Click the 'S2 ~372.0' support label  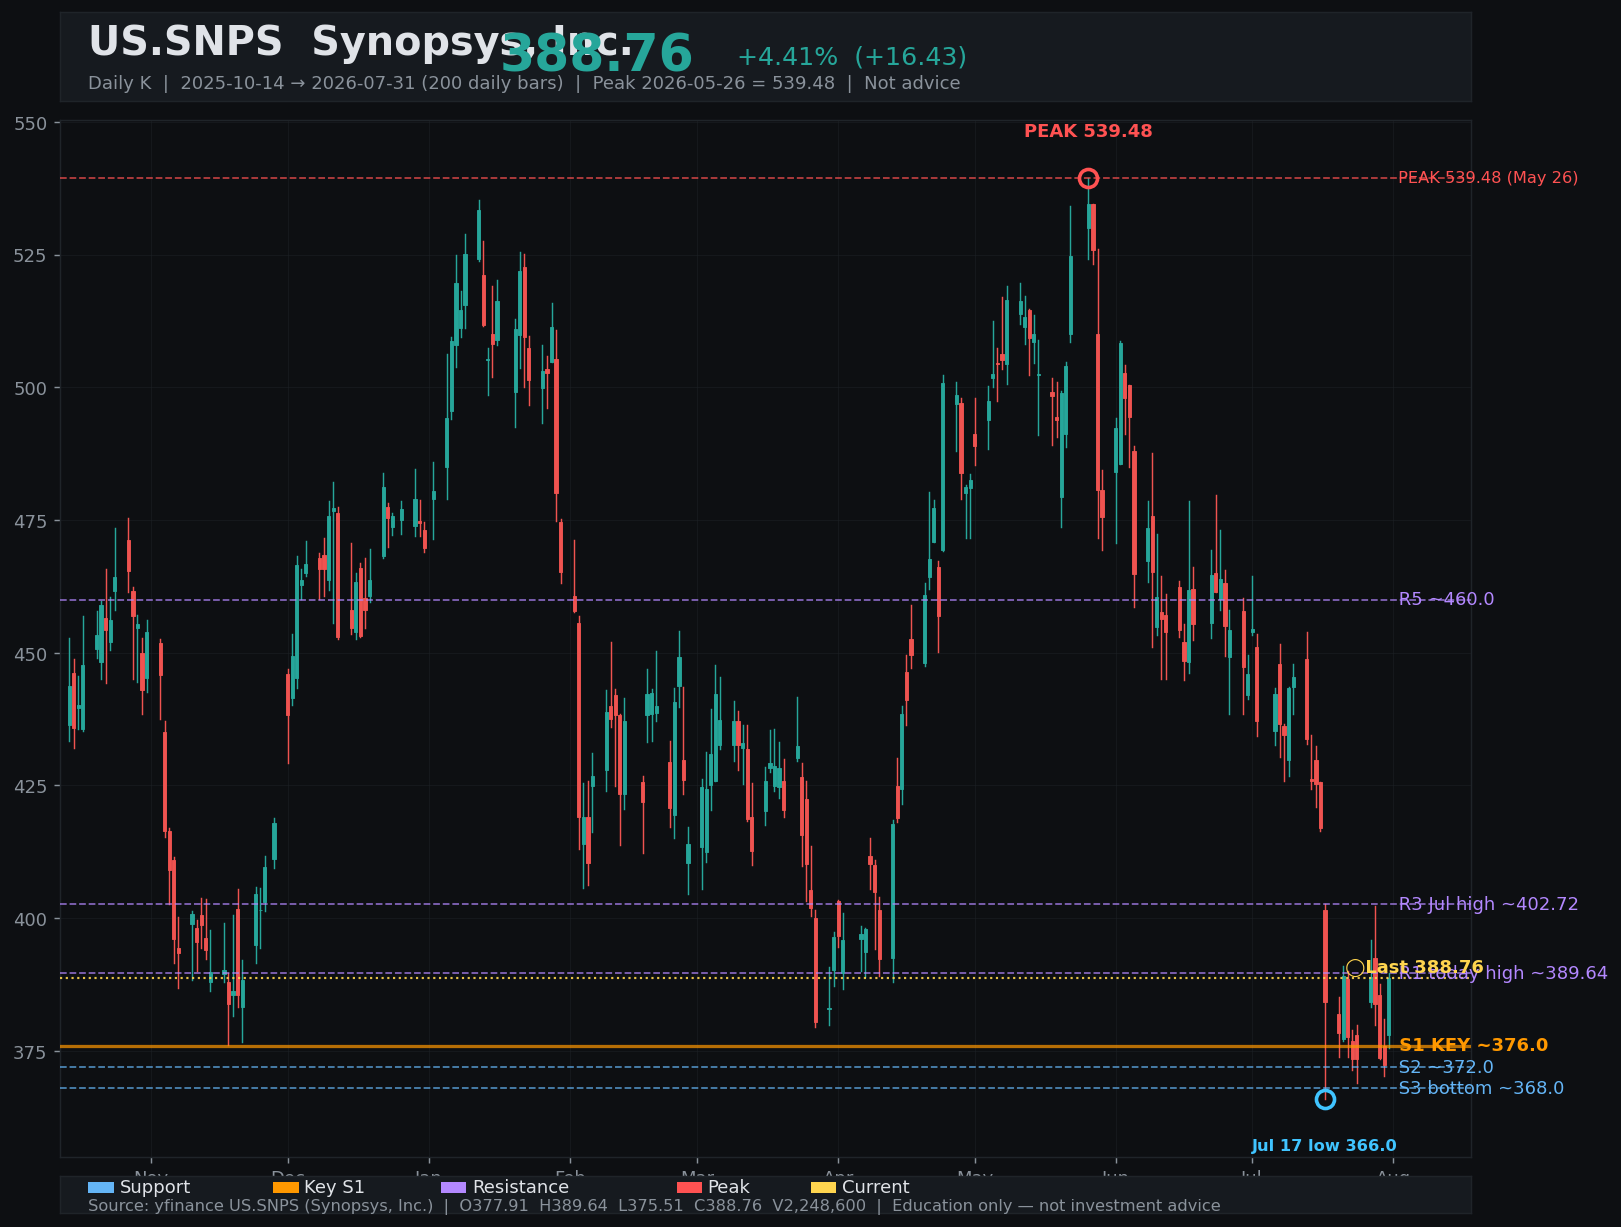coord(1446,1067)
